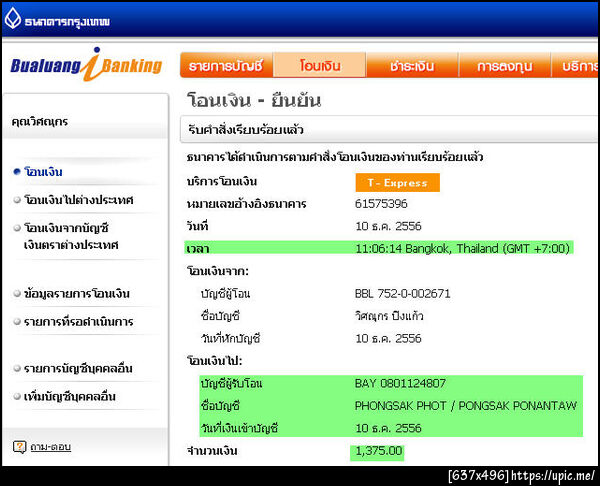The width and height of the screenshot is (600, 486).
Task: Switch to the โอนเงิน tab
Action: [320, 65]
